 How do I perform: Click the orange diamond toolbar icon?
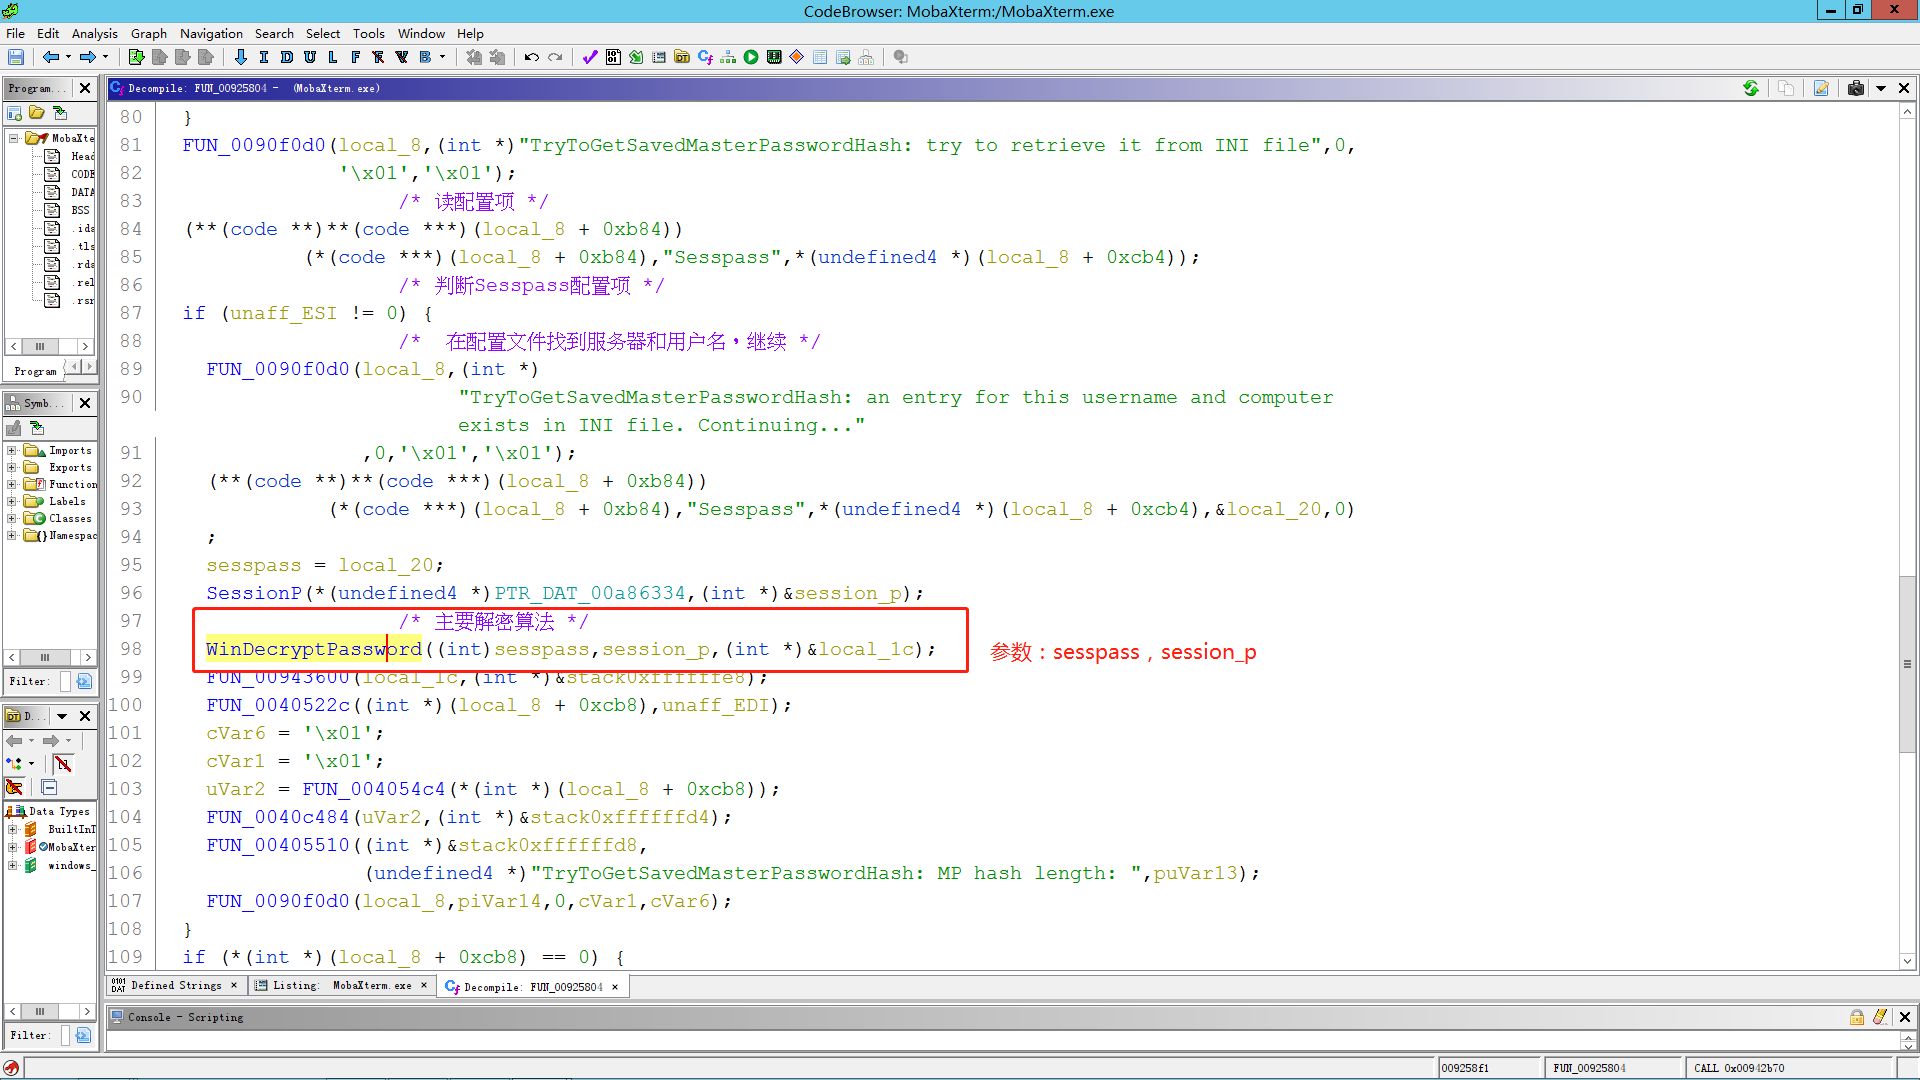coord(797,57)
